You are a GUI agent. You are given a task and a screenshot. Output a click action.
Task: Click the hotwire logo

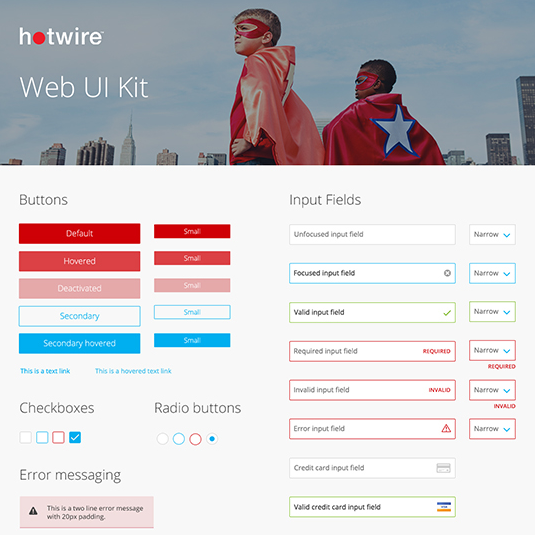click(61, 37)
